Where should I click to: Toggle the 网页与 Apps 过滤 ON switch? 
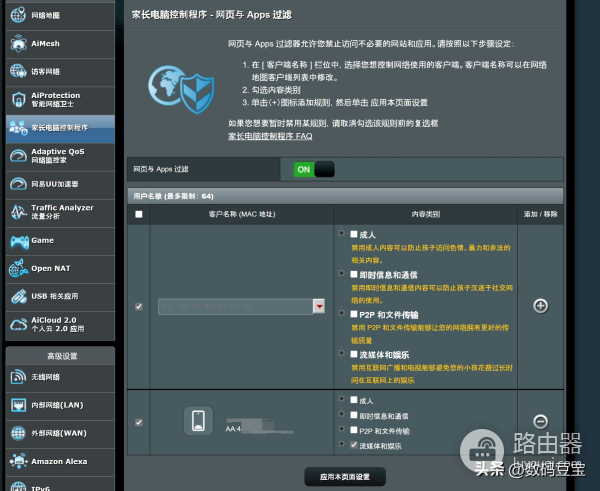point(314,169)
